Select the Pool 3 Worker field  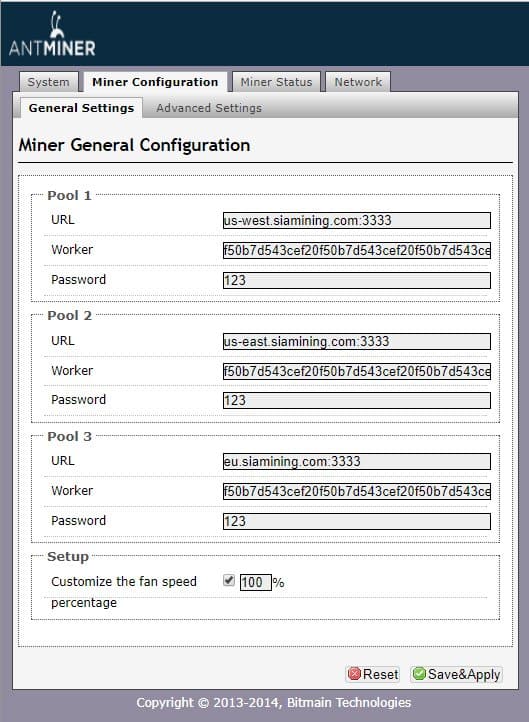pyautogui.click(x=357, y=491)
